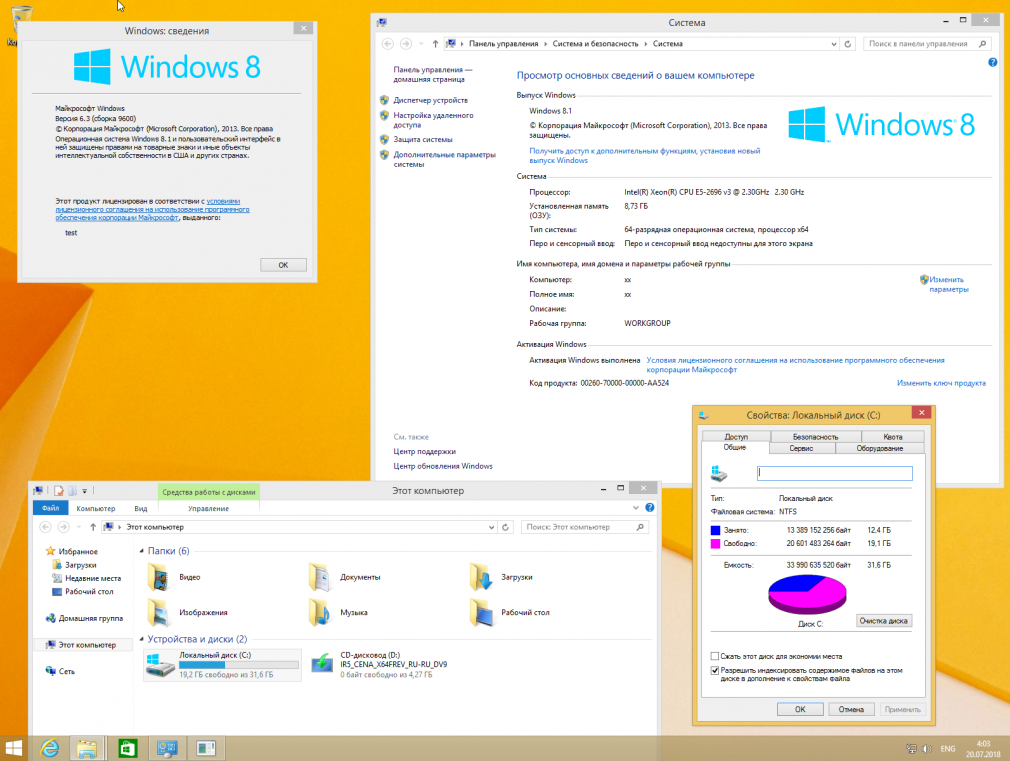The width and height of the screenshot is (1010, 761).
Task: Click the Очистка диска button
Action: click(884, 621)
